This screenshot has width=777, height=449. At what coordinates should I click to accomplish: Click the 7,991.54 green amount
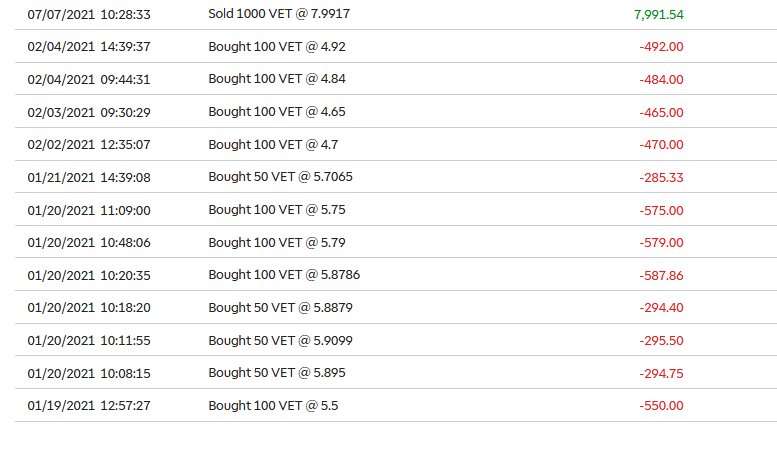[659, 14]
